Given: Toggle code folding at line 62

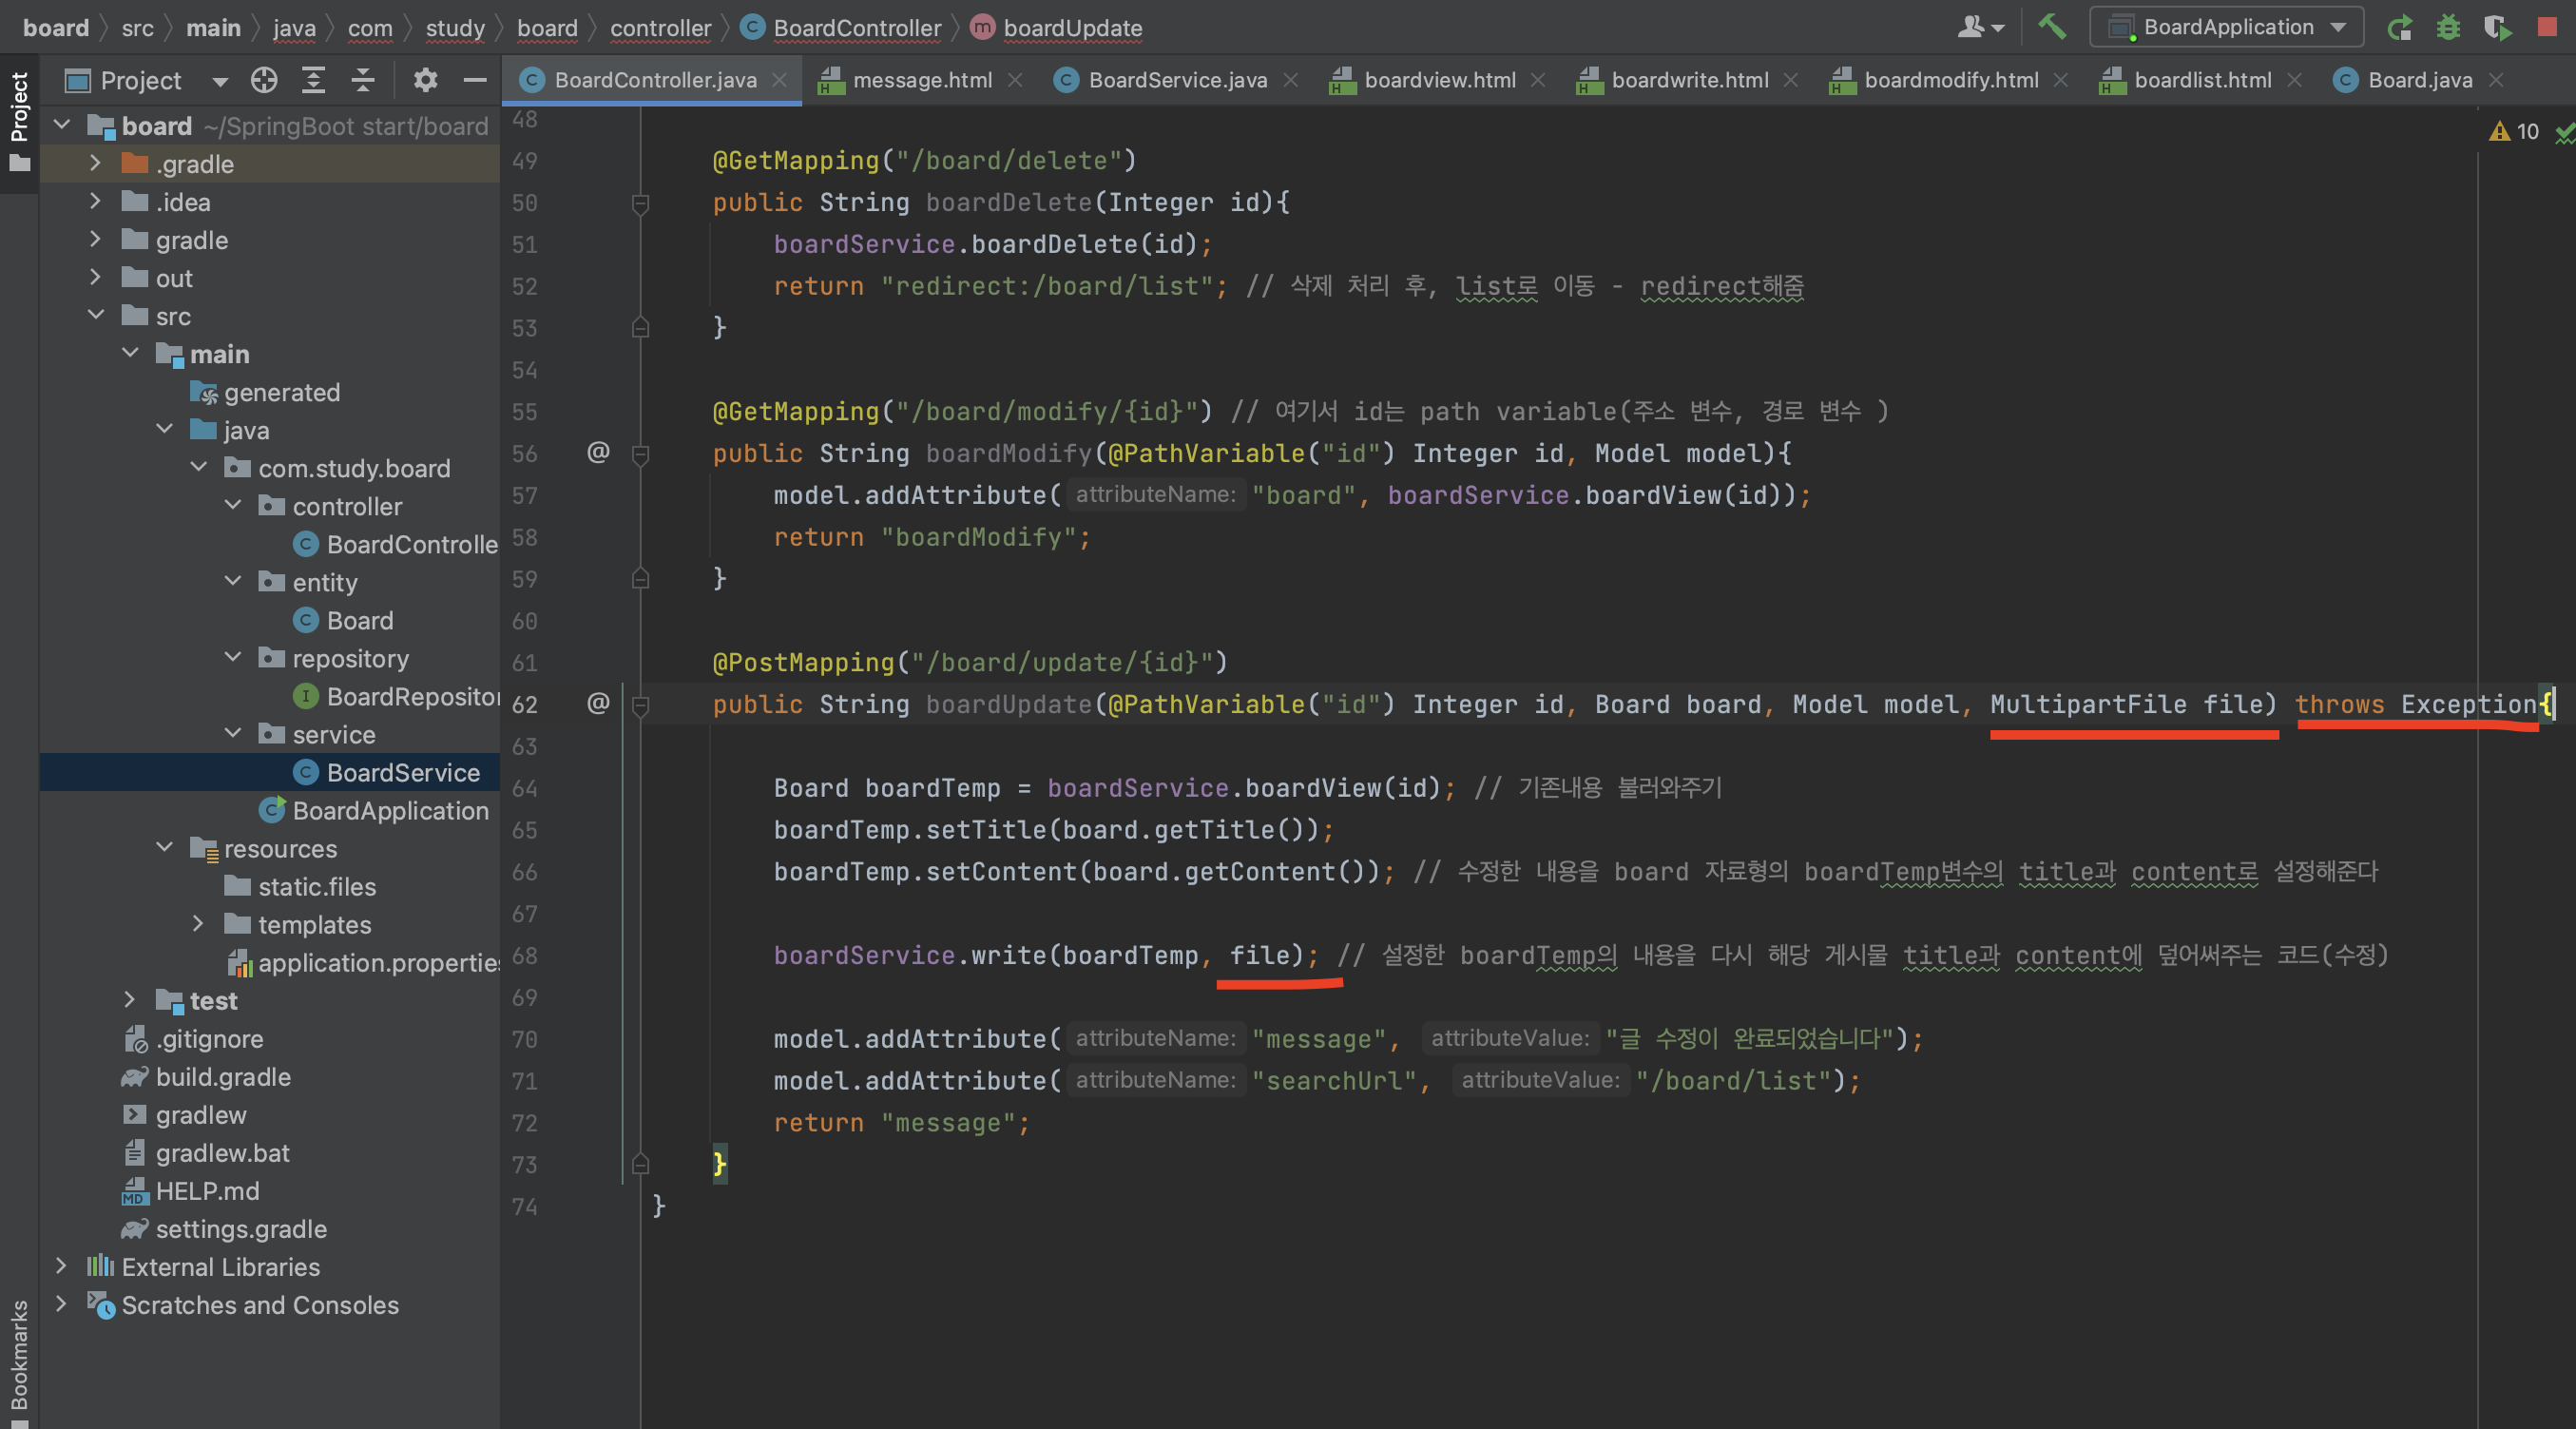Looking at the screenshot, I should 641,705.
